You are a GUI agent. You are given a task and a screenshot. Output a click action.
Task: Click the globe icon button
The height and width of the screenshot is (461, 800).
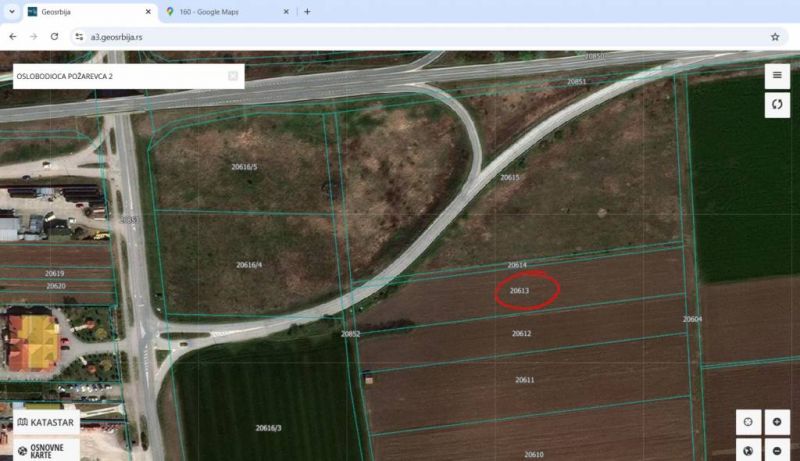click(749, 449)
